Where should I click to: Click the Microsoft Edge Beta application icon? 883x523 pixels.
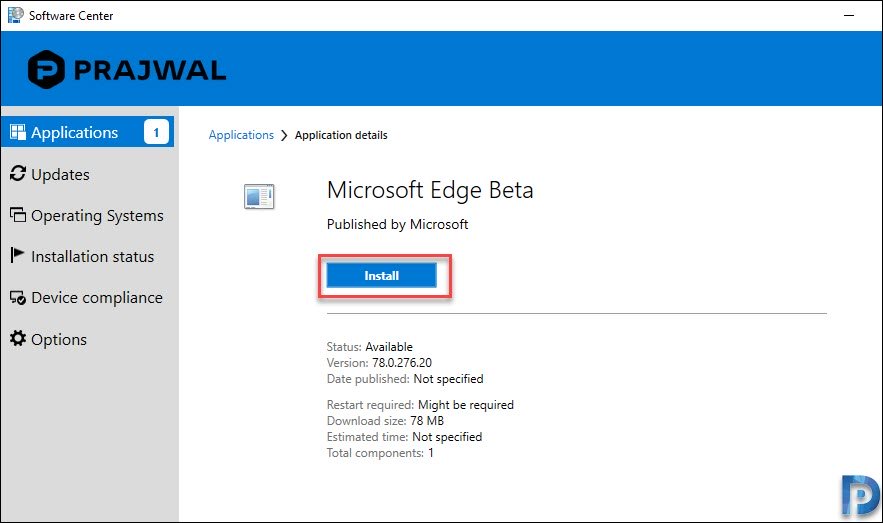[259, 196]
